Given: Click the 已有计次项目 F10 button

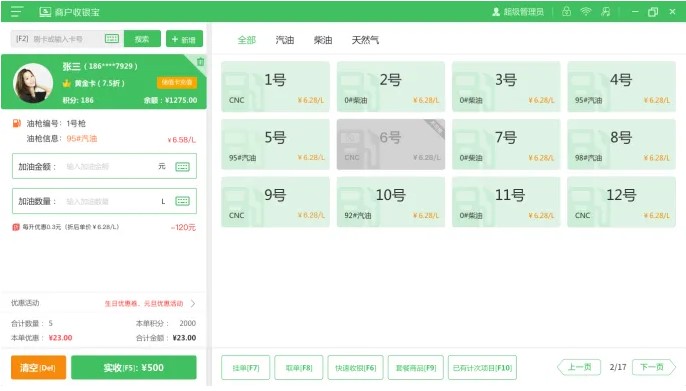Looking at the screenshot, I should [482, 368].
